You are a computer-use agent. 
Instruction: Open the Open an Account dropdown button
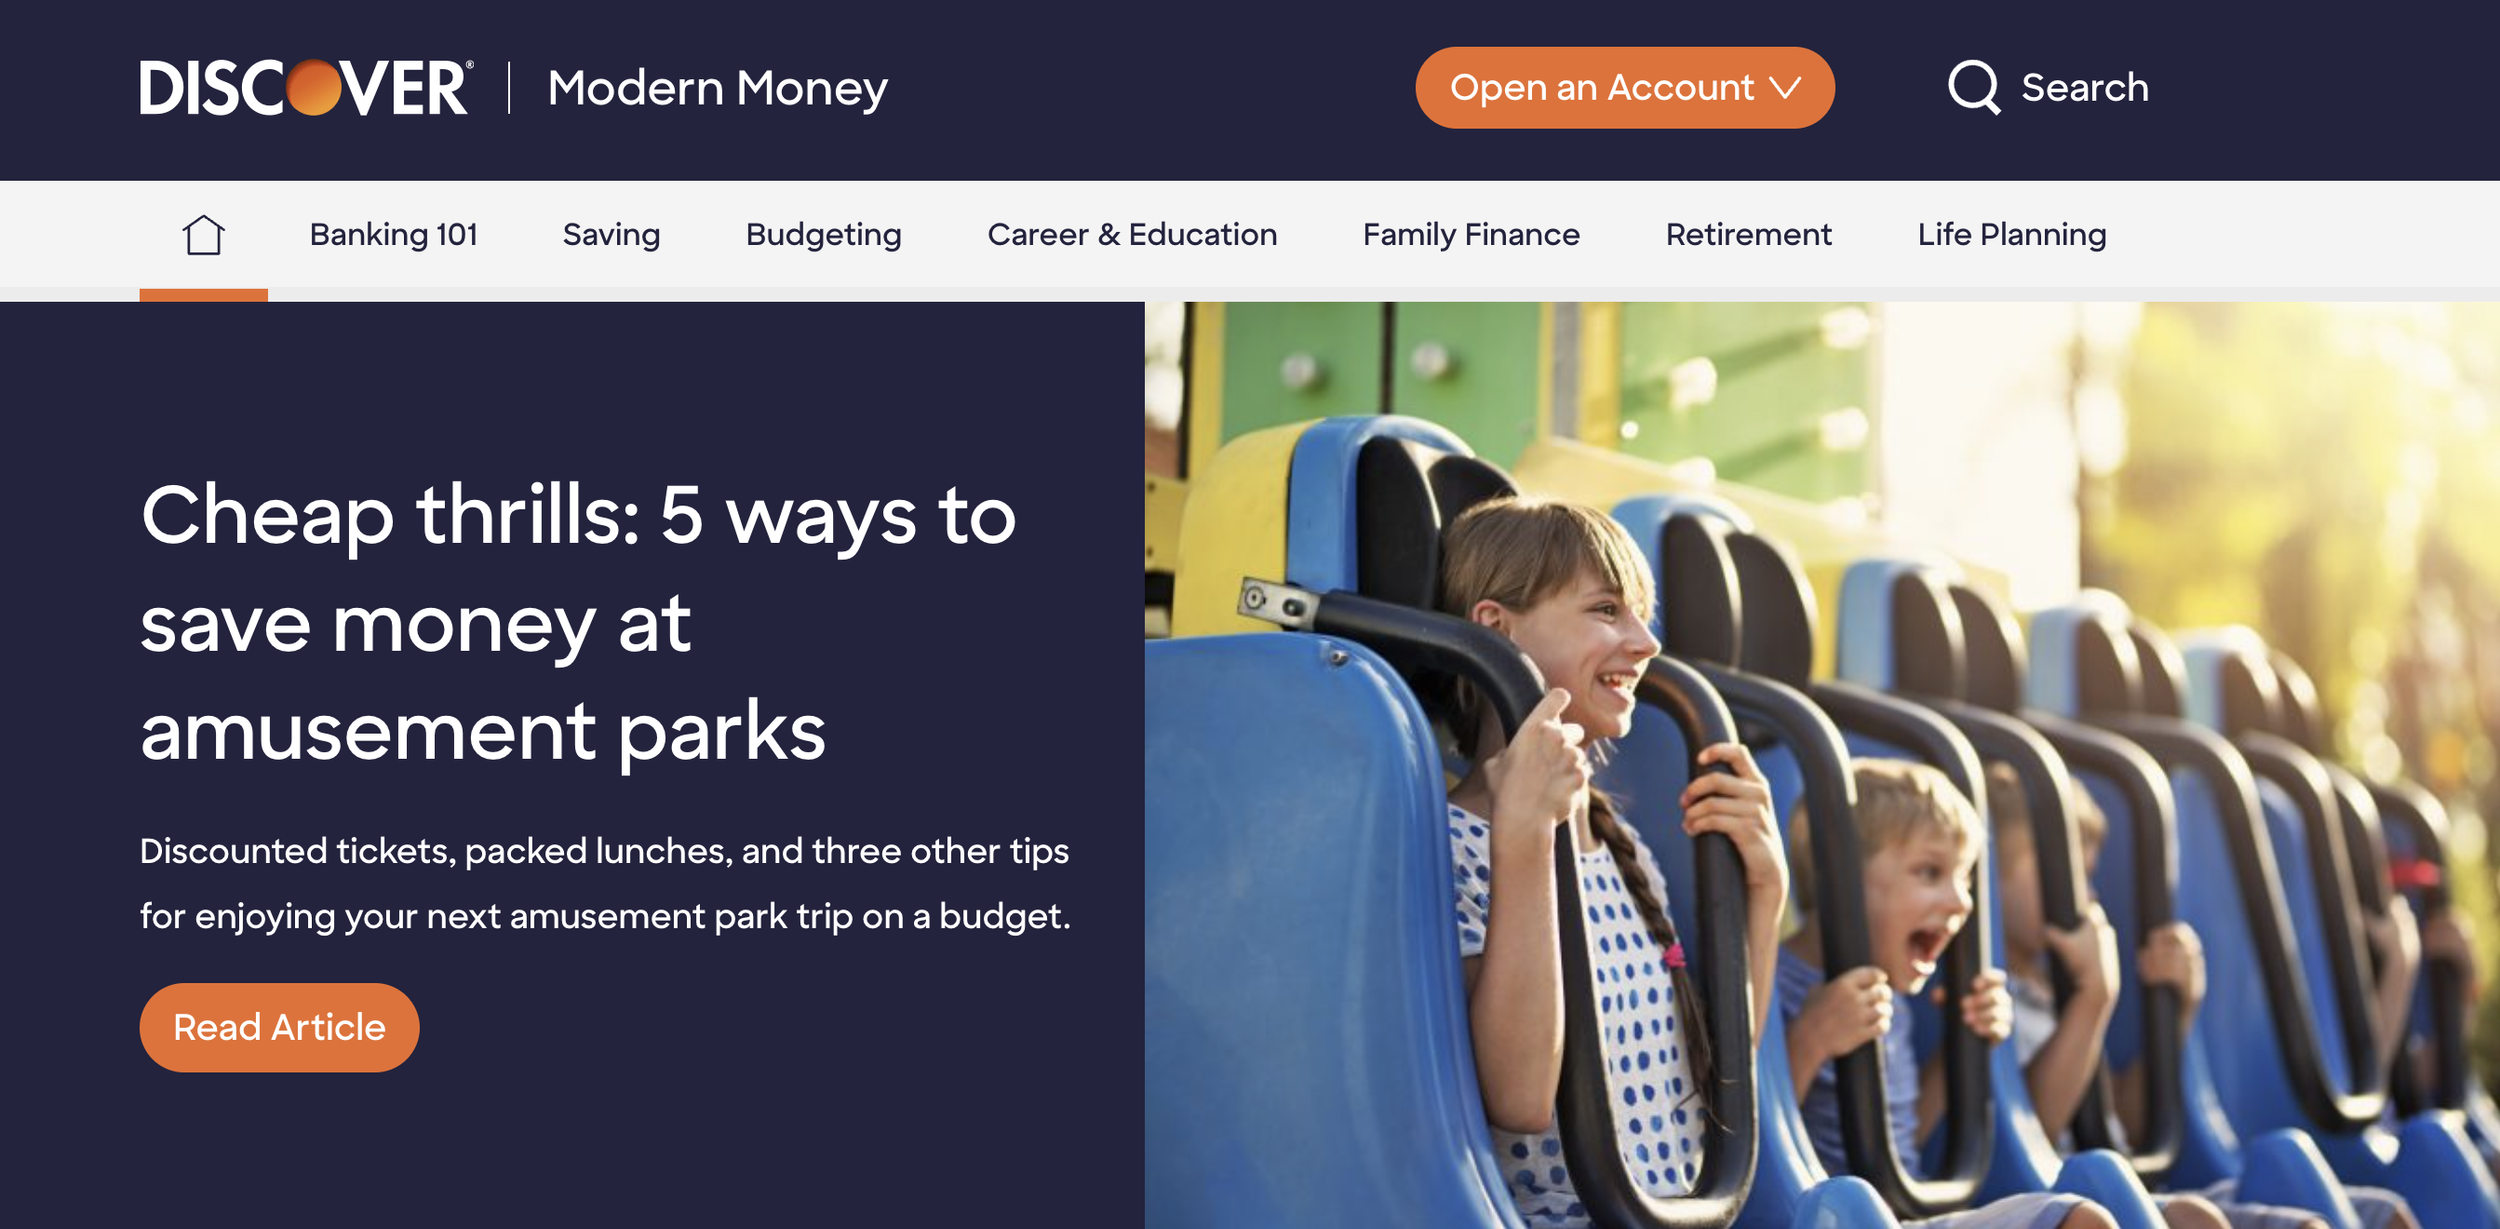[x=1624, y=88]
